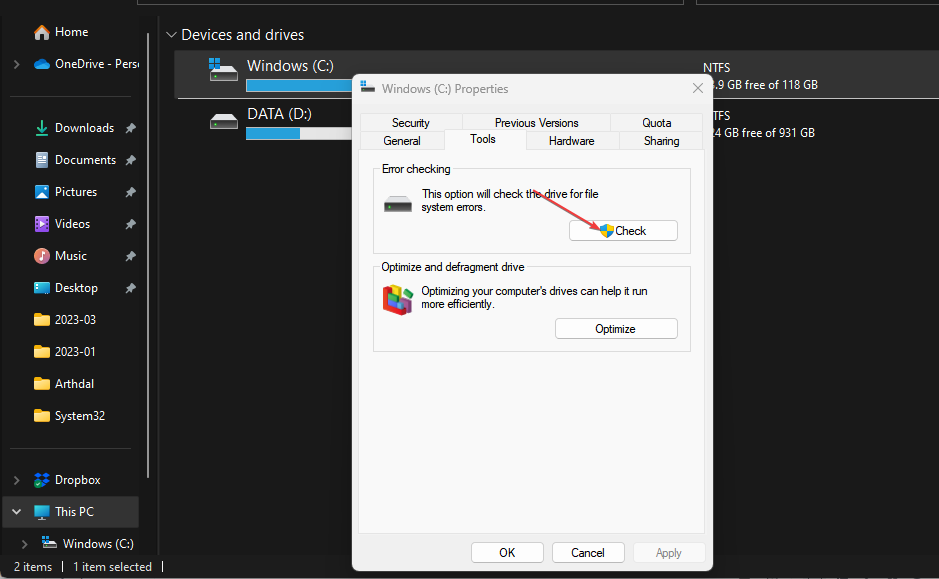Viewport: 939px width, 579px height.
Task: Click "free of 118 GB" text
Action: click(781, 85)
